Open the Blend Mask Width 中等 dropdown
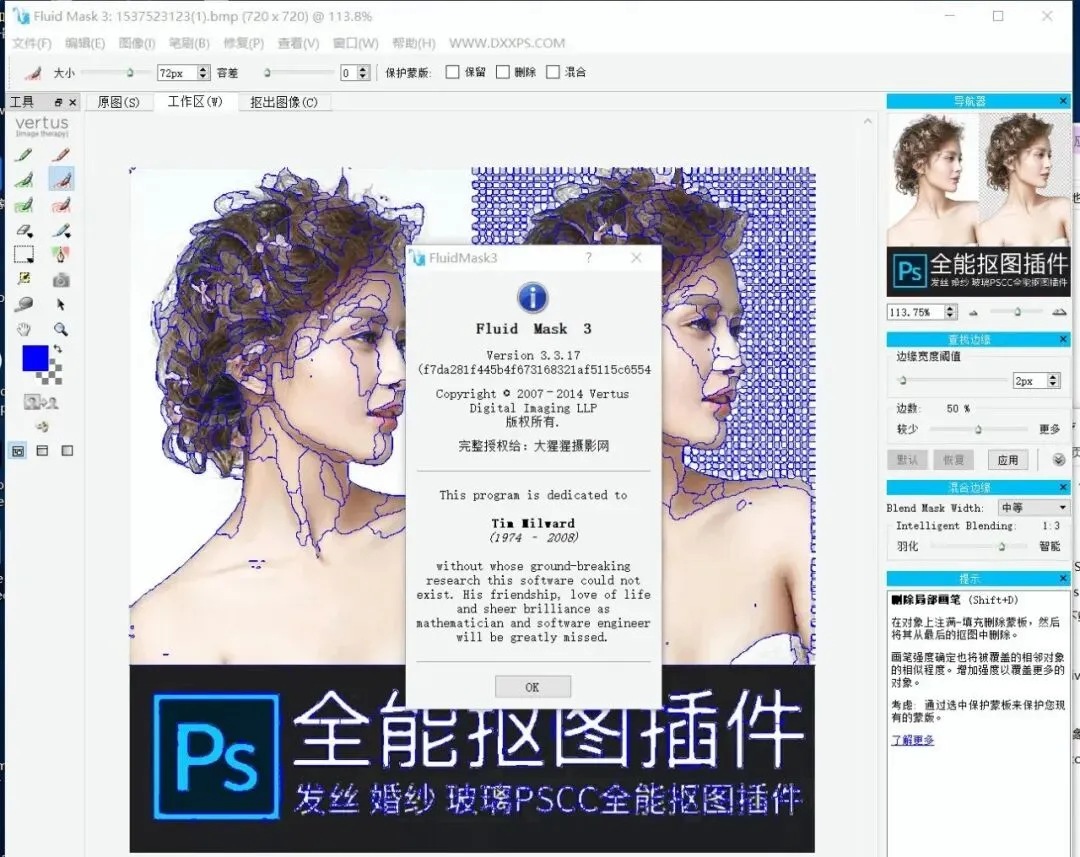The image size is (1080, 857). pyautogui.click(x=1033, y=508)
